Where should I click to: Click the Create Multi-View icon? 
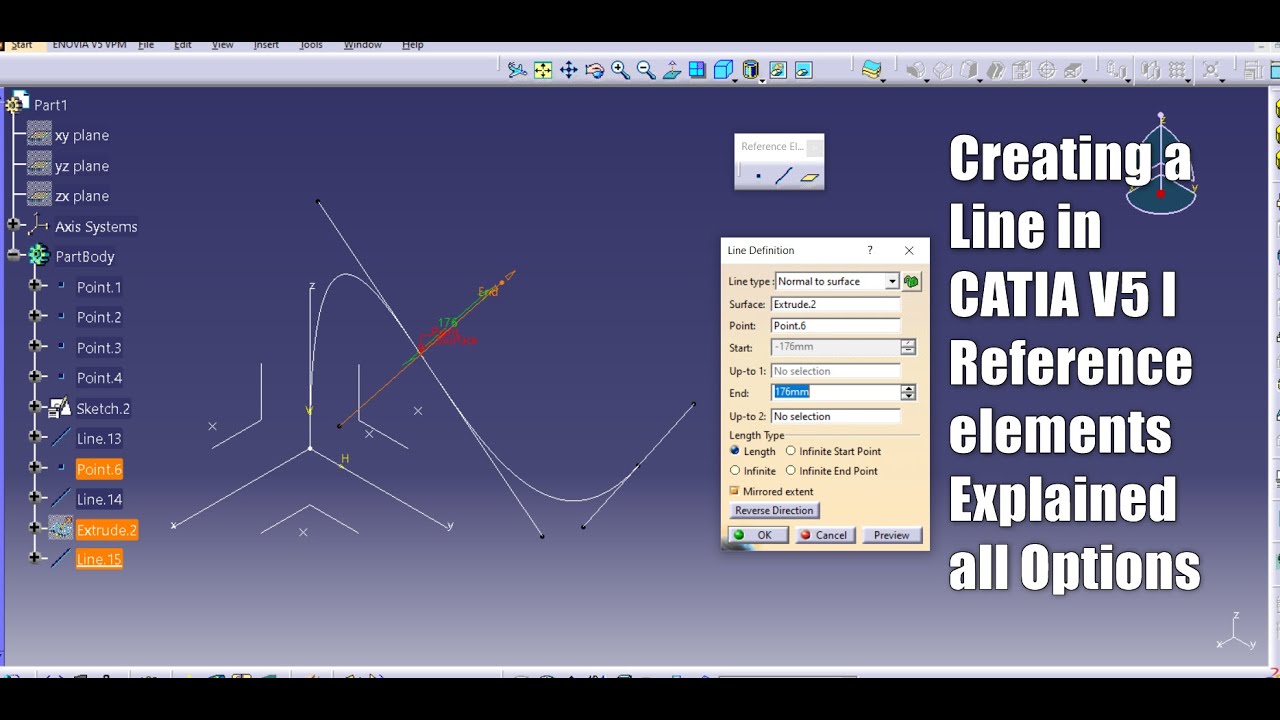click(x=697, y=70)
